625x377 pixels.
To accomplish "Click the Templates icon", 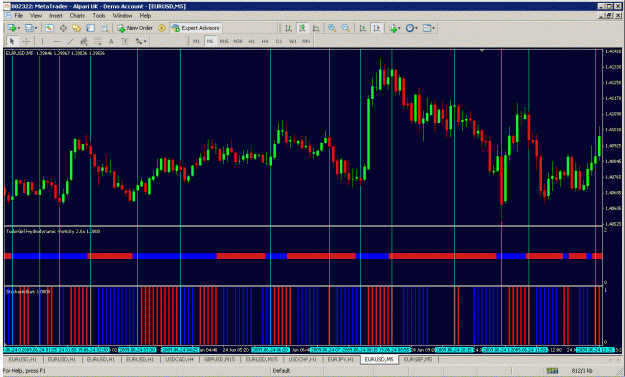I will (x=427, y=28).
